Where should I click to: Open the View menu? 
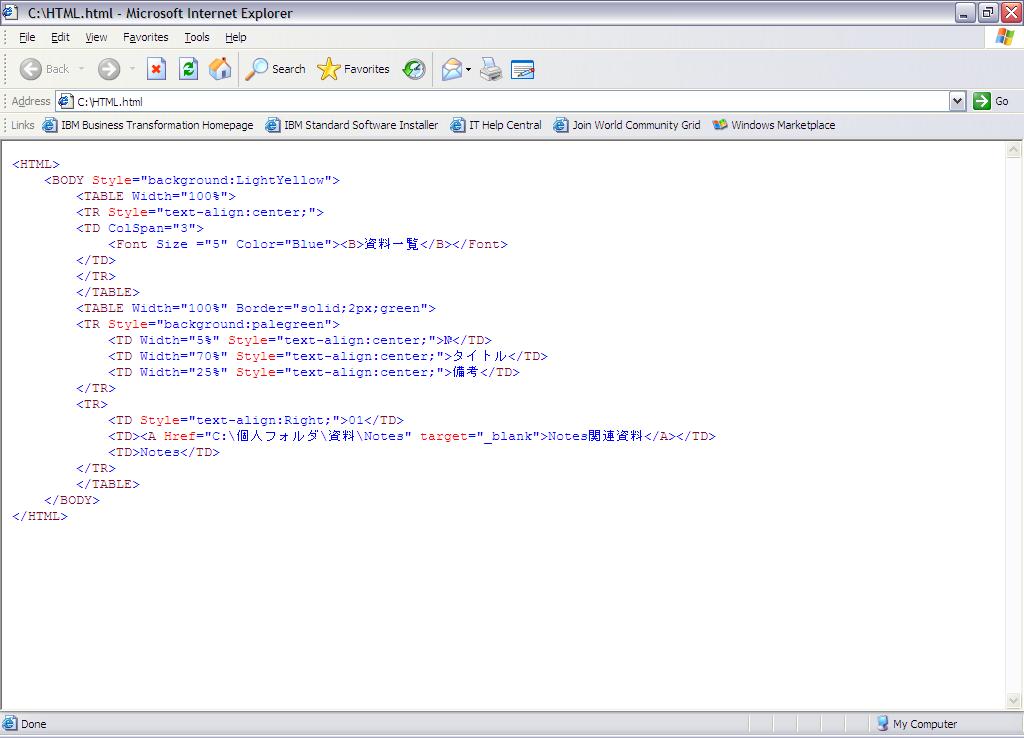(96, 37)
